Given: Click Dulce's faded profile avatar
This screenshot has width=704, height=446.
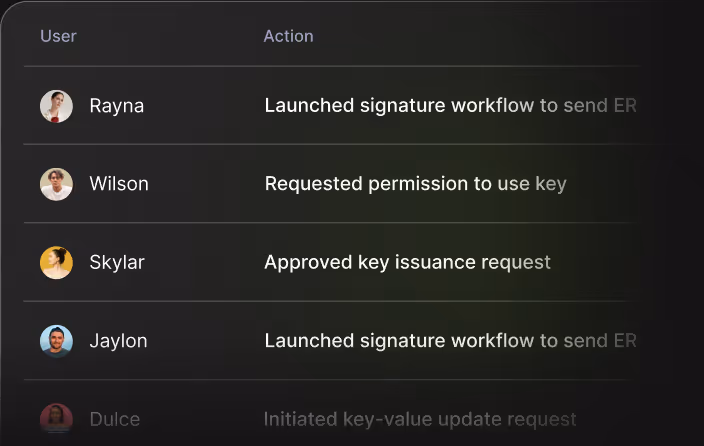Looking at the screenshot, I should pyautogui.click(x=57, y=419).
